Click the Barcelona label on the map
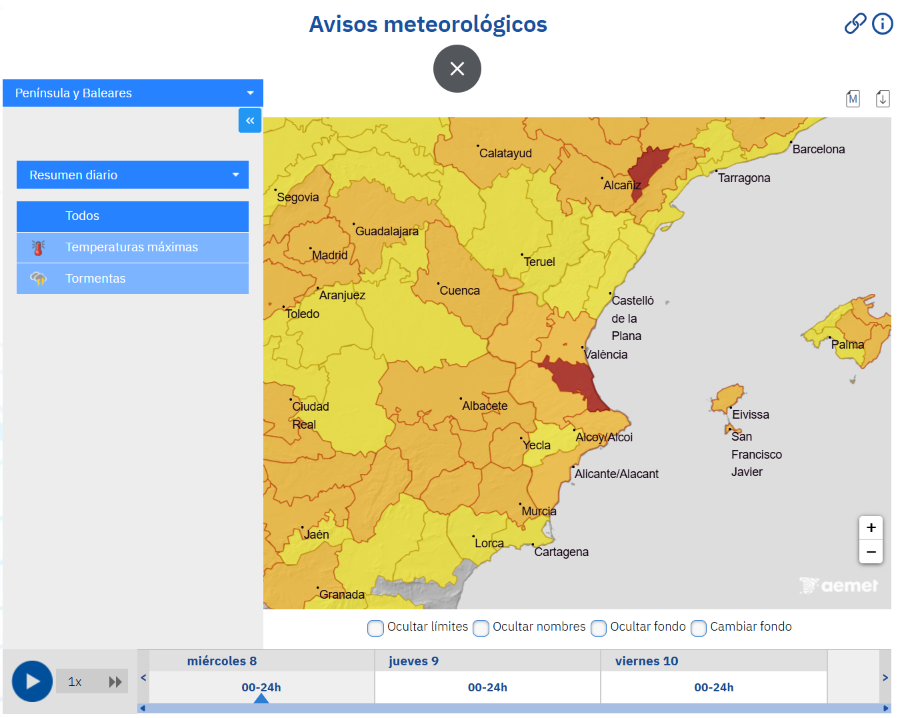 tap(818, 149)
